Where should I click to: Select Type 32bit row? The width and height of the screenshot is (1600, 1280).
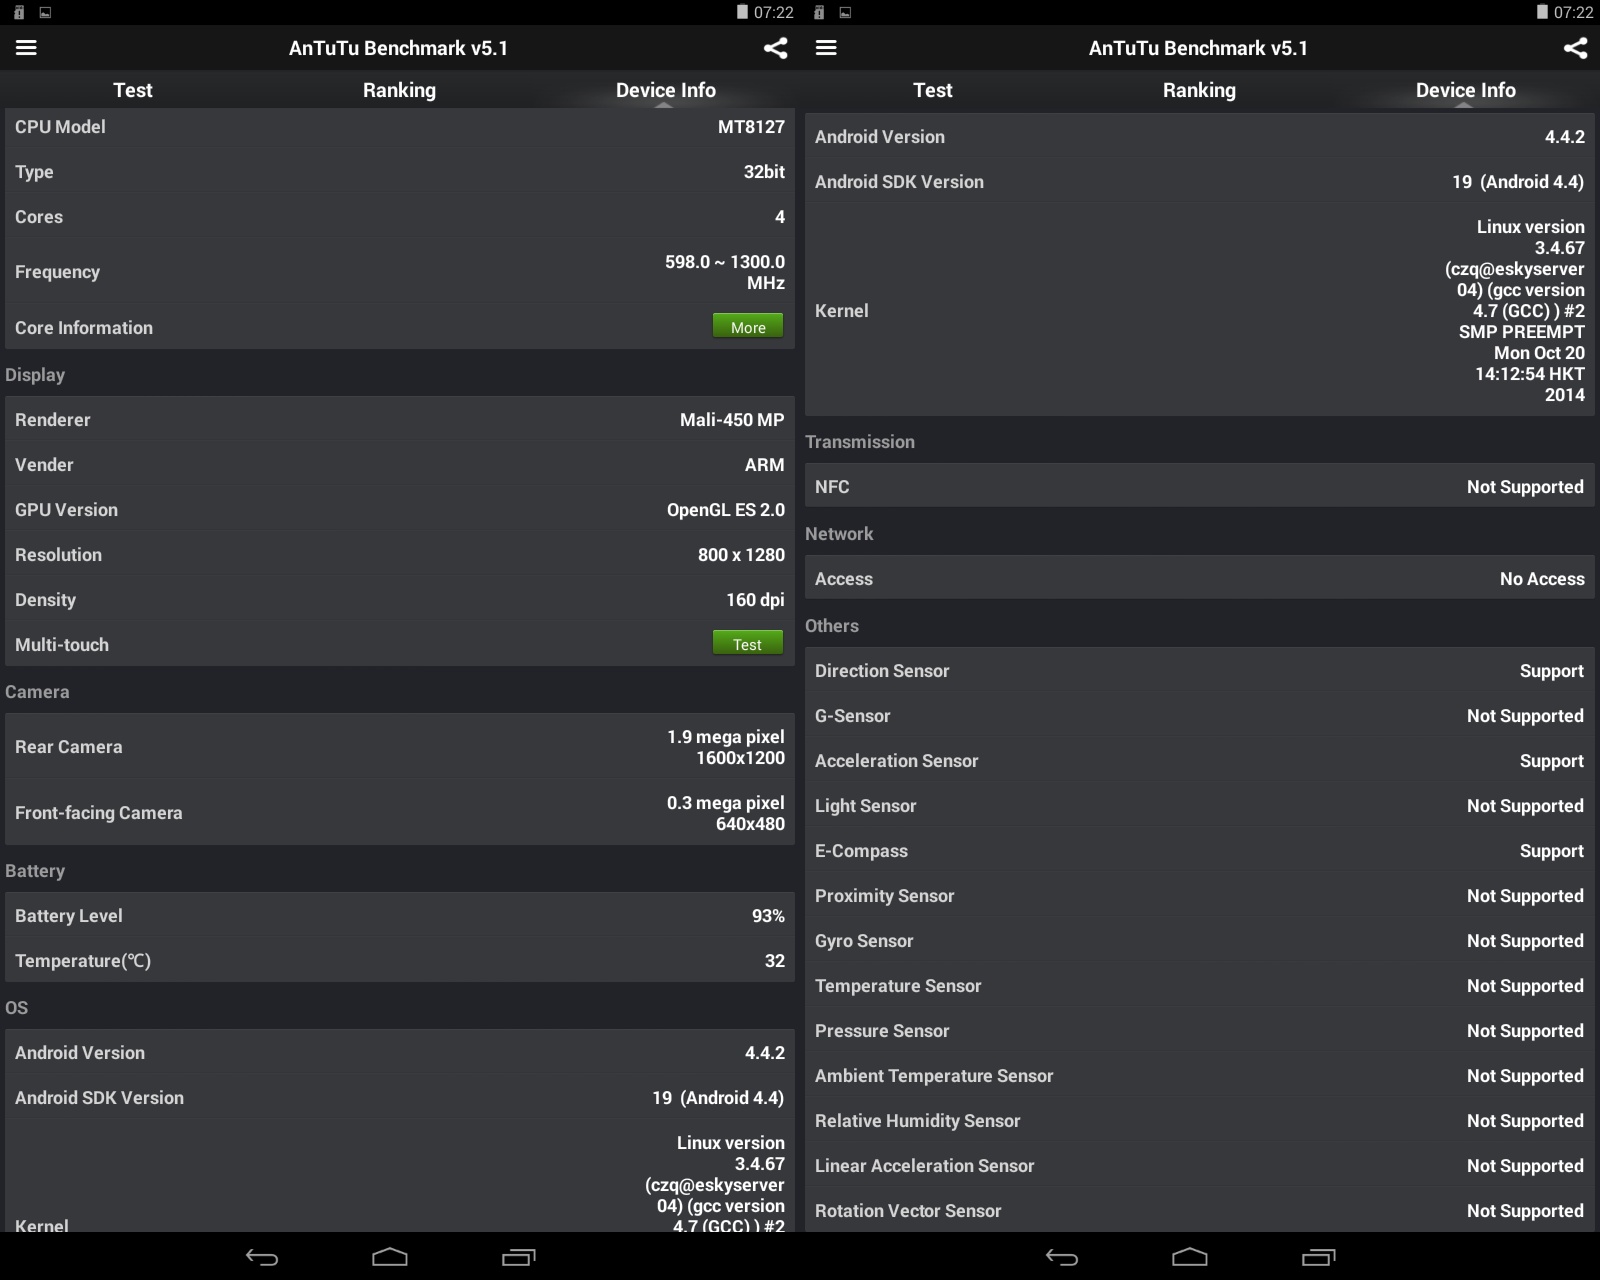tap(400, 172)
